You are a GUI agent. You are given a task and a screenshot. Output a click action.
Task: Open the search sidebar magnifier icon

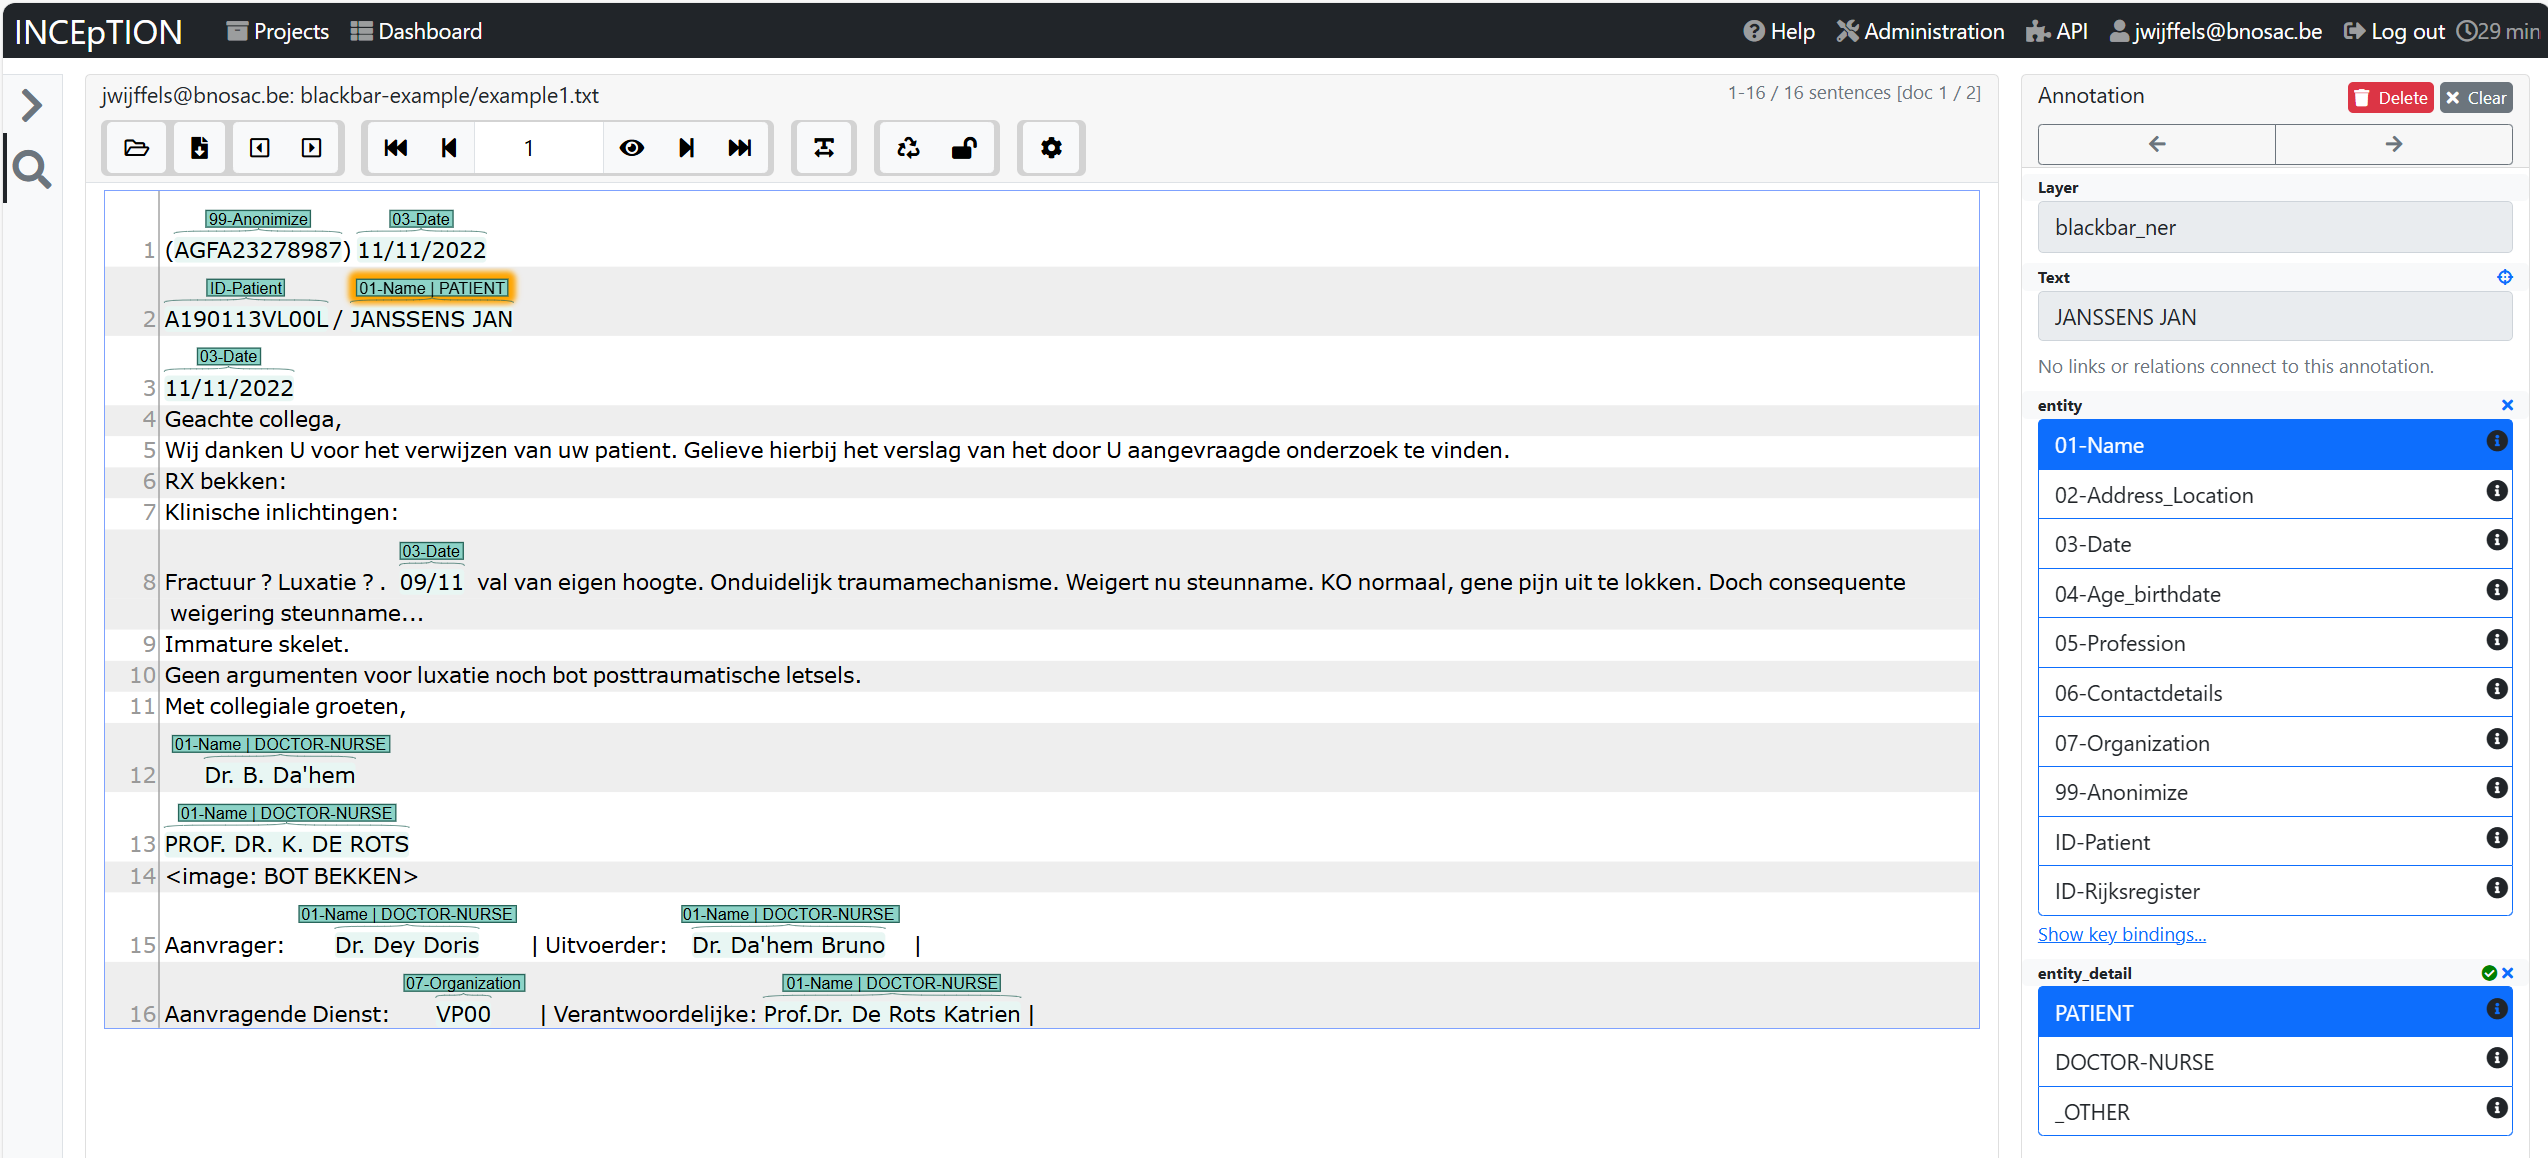tap(32, 170)
